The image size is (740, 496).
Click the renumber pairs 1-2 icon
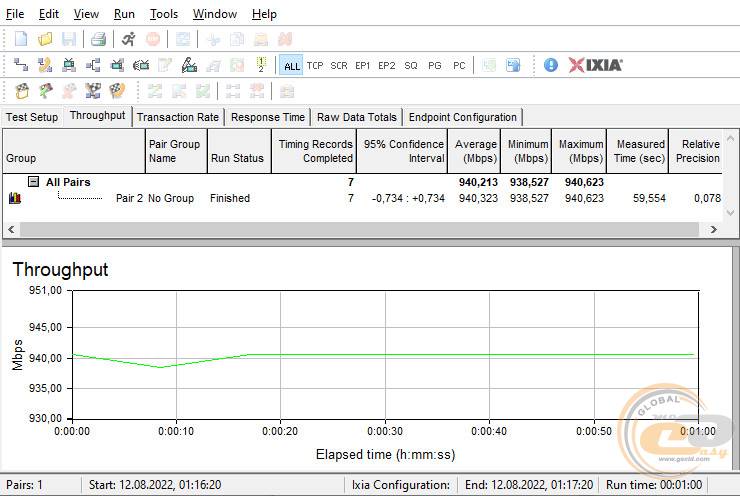click(x=261, y=65)
